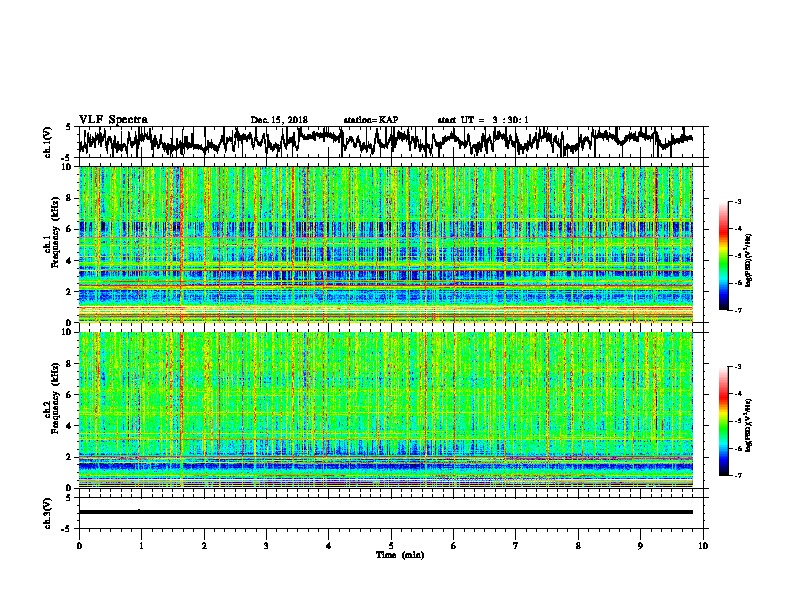Viewport: 792px width, 612px height.
Task: Click time axis tick label '0'
Action: pos(79,545)
